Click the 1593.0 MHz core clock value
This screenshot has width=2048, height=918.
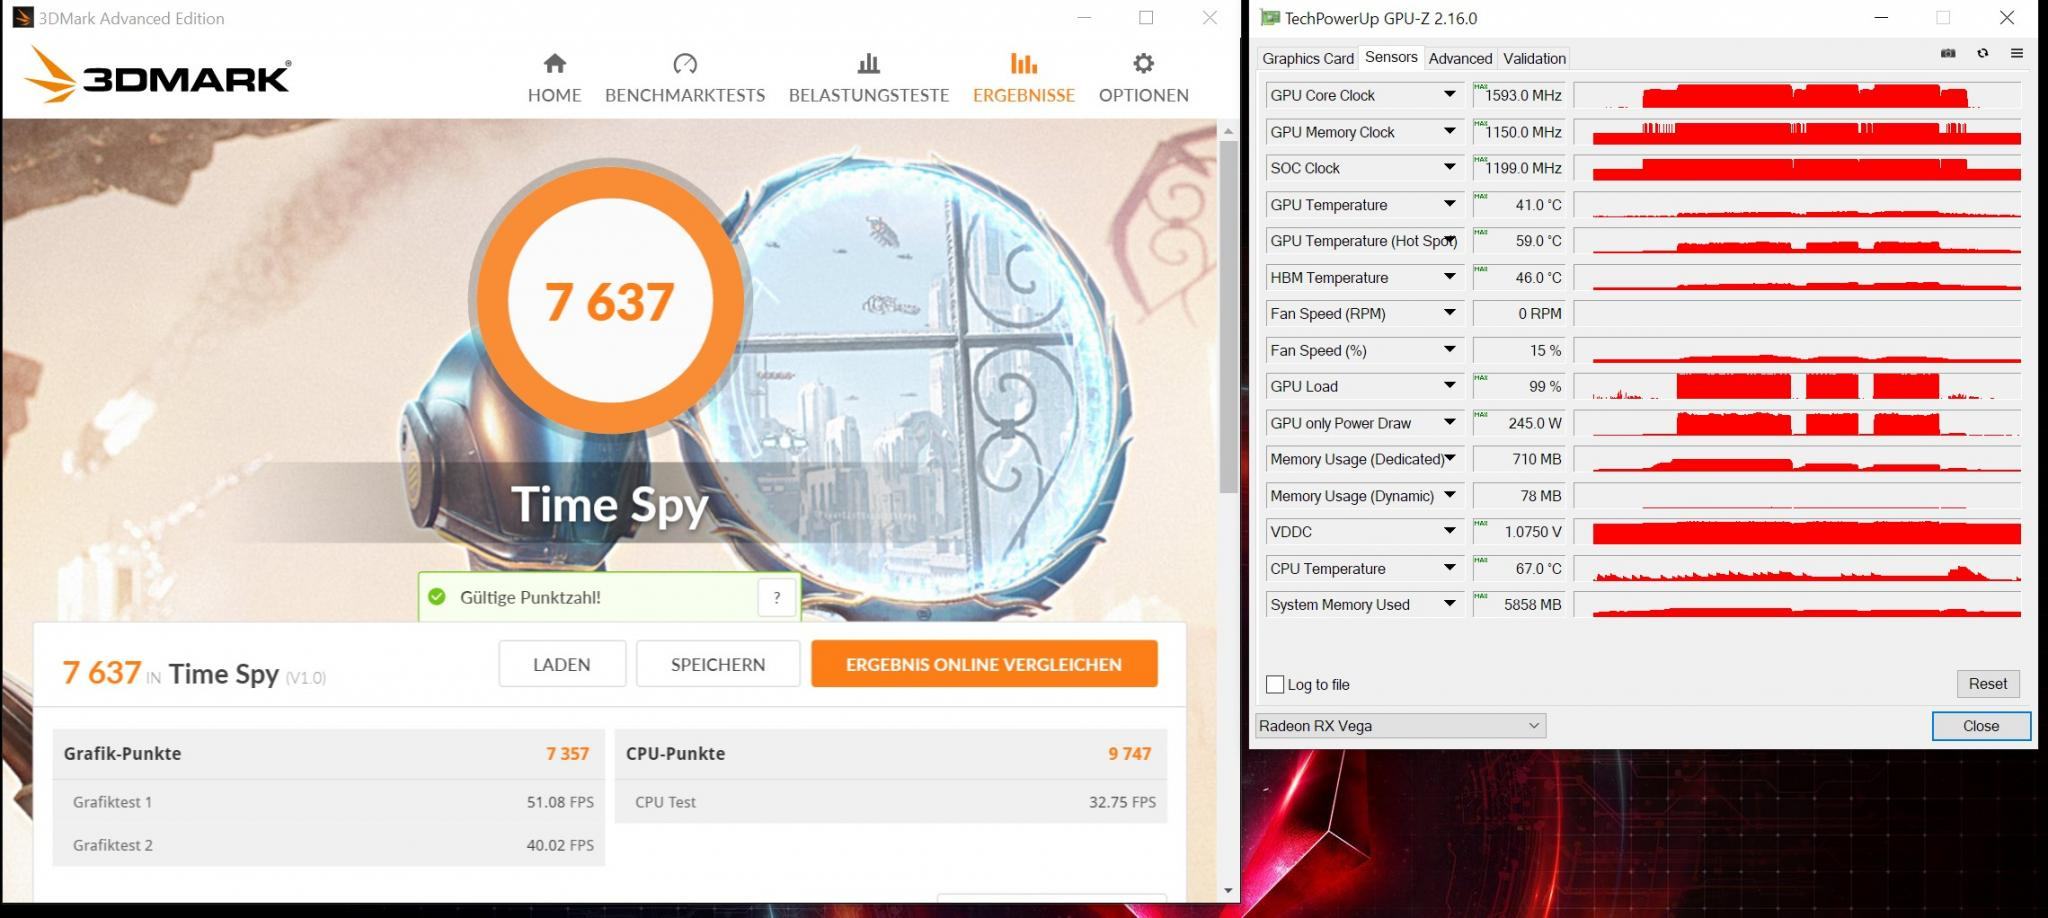1518,95
